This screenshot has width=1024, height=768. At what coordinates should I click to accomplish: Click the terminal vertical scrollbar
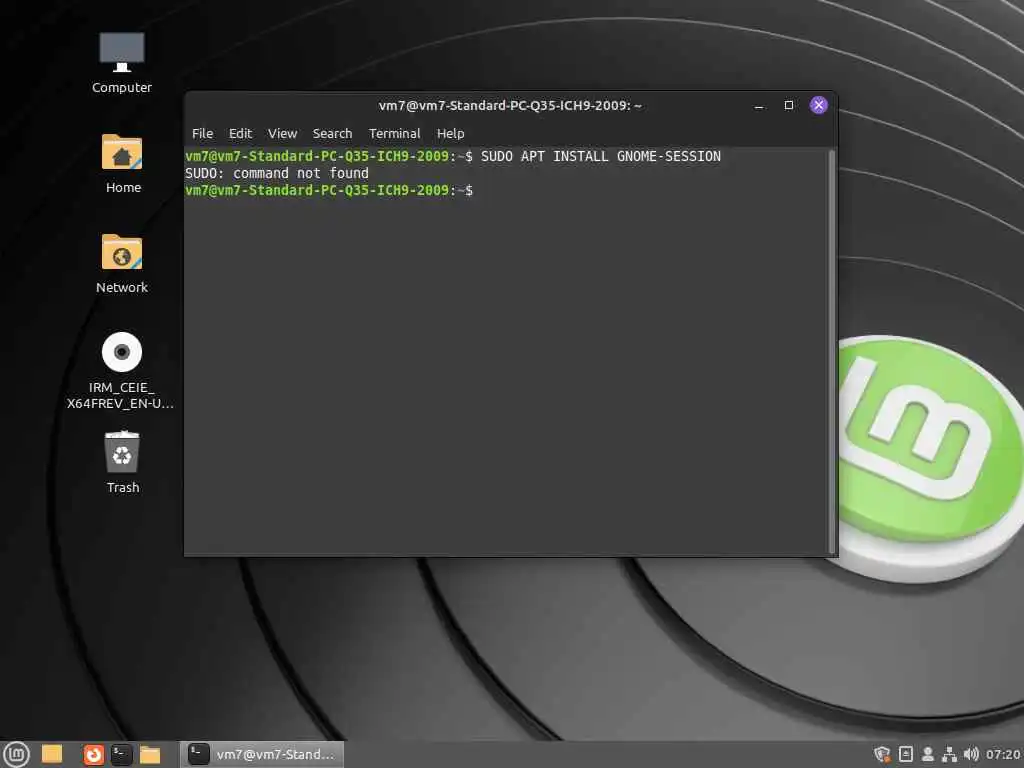pyautogui.click(x=831, y=351)
